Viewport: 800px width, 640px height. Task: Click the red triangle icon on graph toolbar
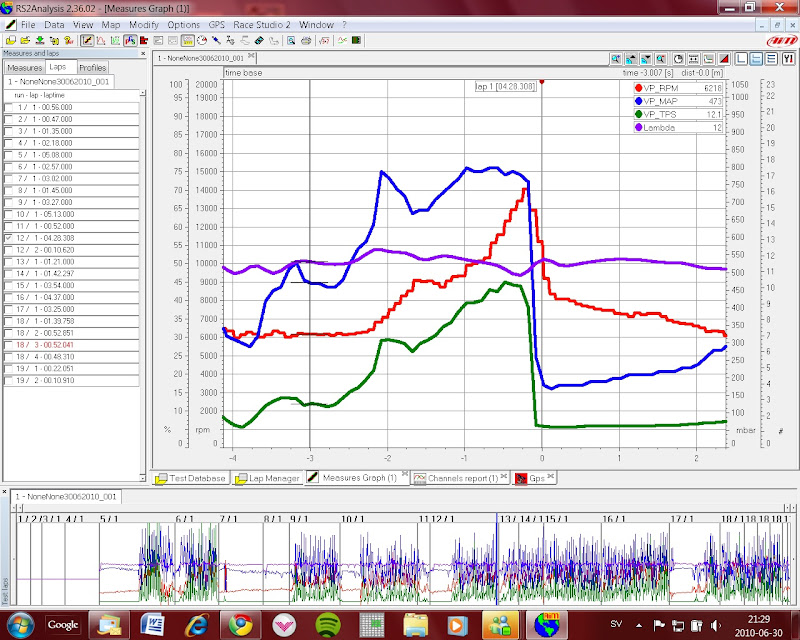pos(723,59)
